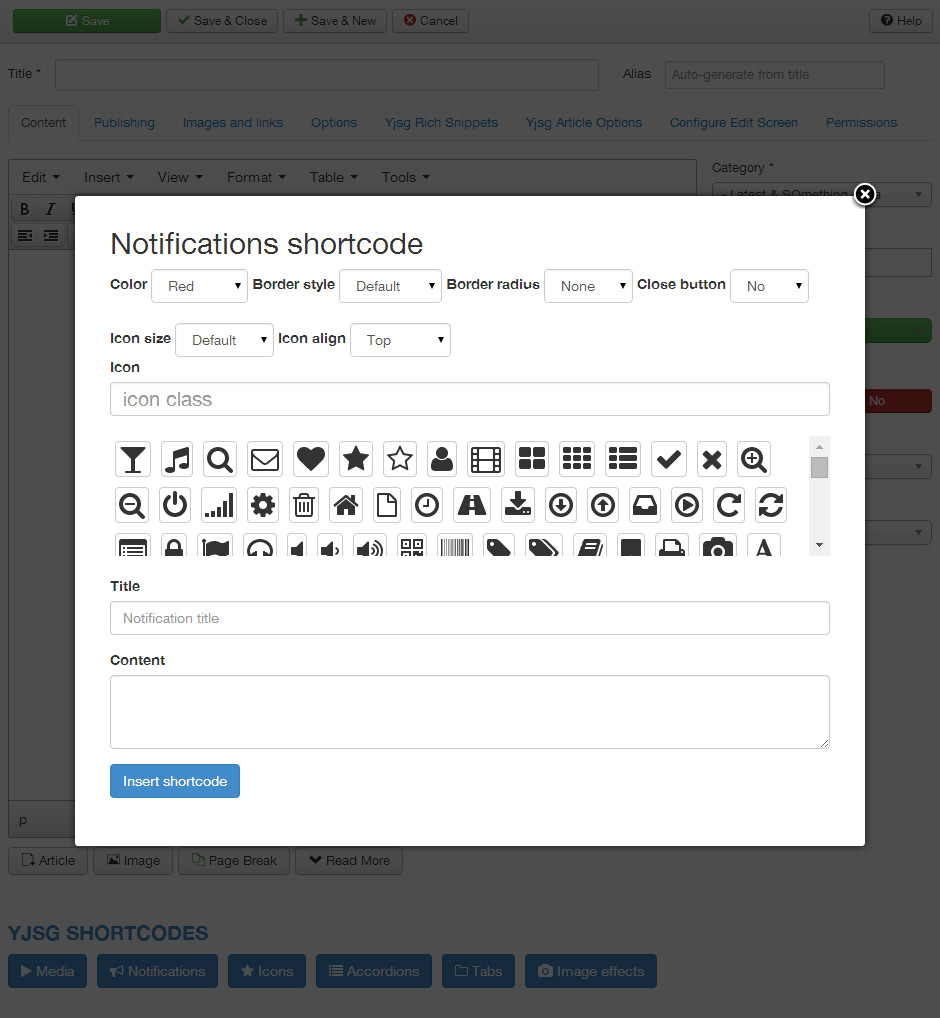Choose the trash can icon
The height and width of the screenshot is (1018, 940).
pos(304,505)
